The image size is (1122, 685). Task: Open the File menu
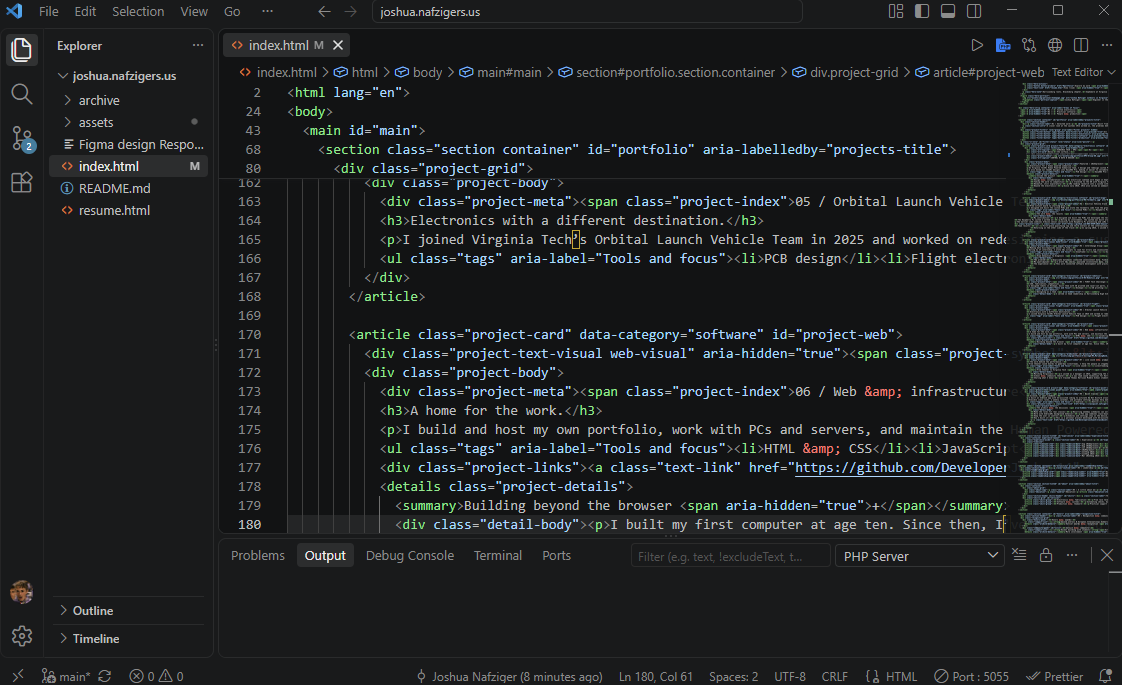[49, 11]
